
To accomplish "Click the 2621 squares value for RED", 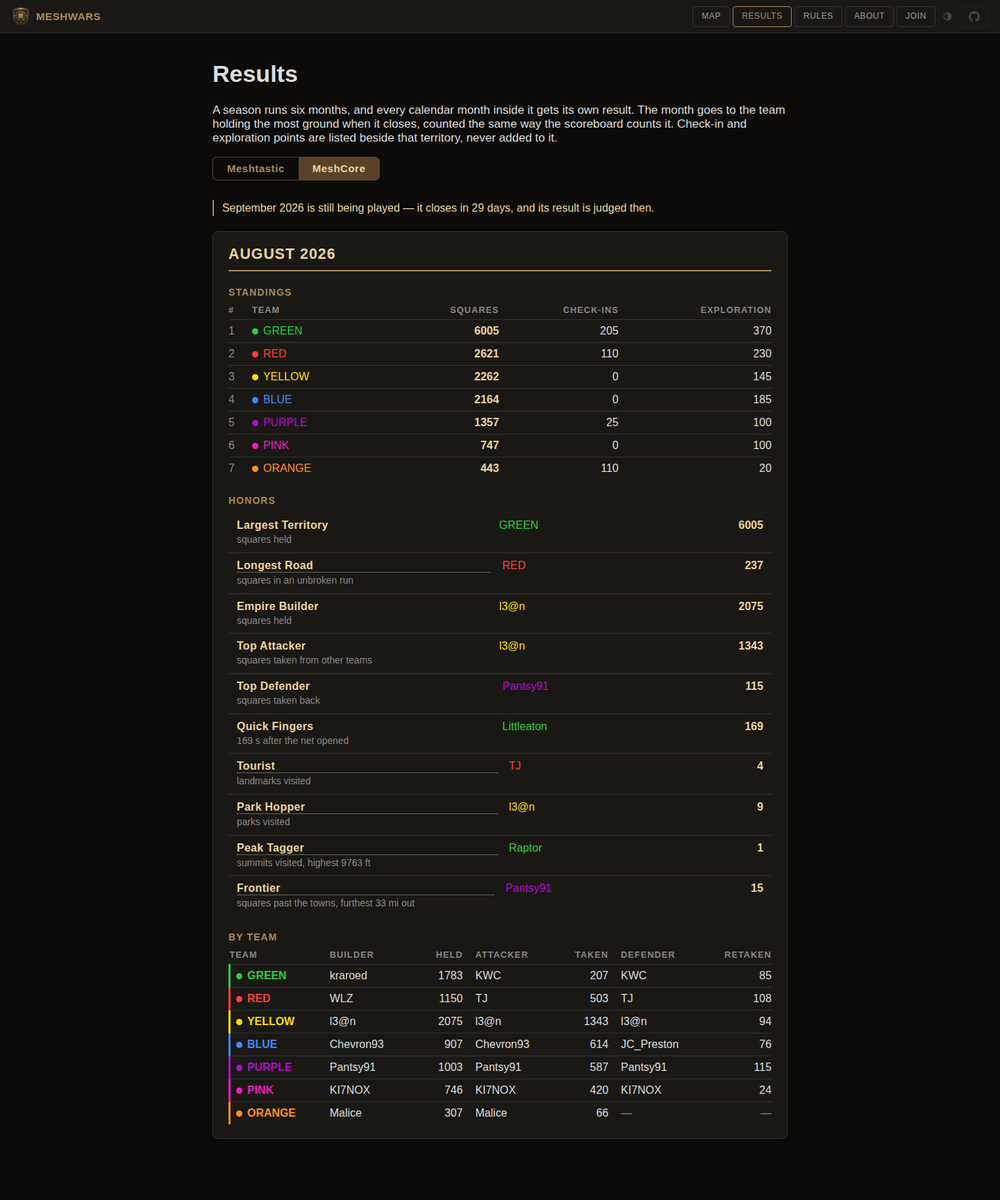I will (x=486, y=354).
